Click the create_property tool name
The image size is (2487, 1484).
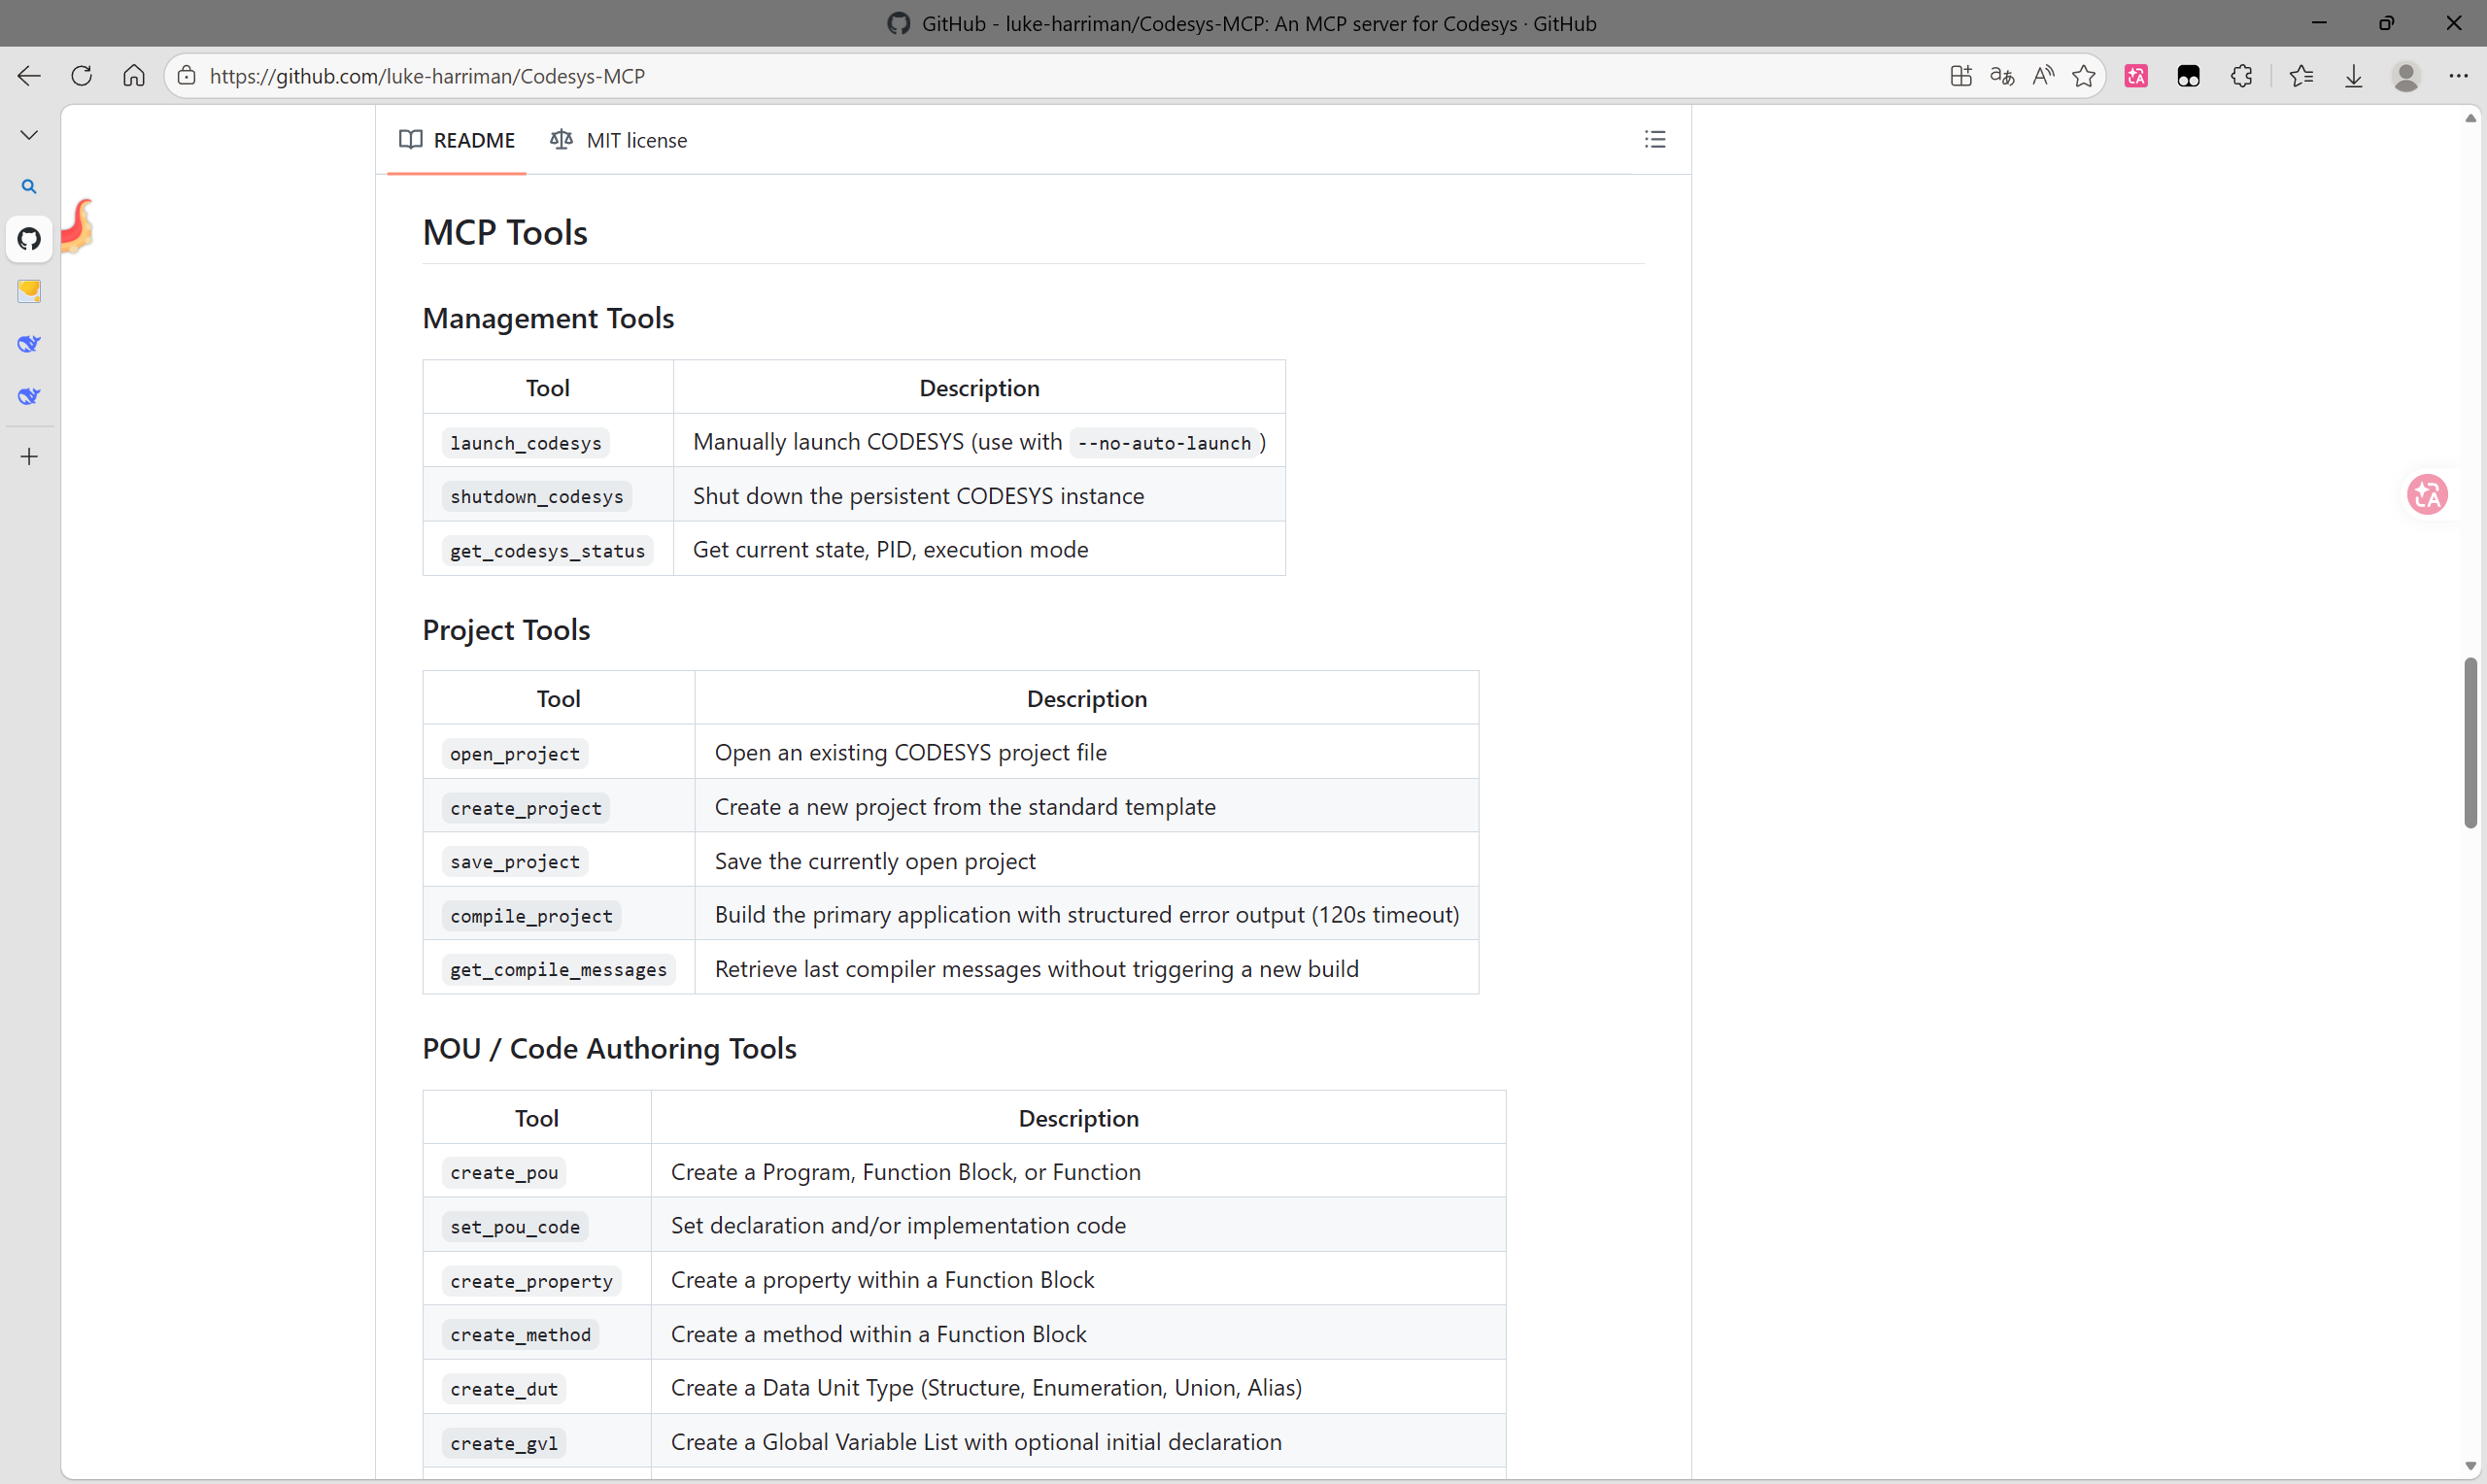click(531, 1281)
